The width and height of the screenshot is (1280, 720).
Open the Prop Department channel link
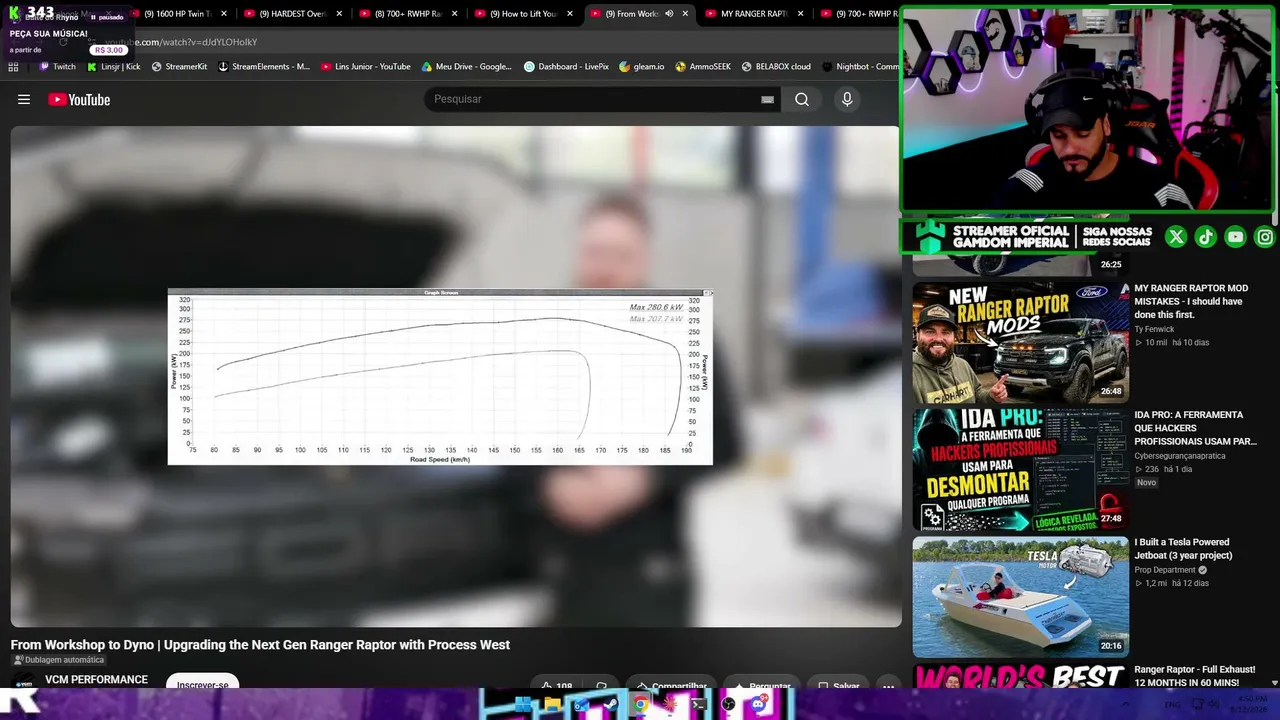coord(1165,570)
